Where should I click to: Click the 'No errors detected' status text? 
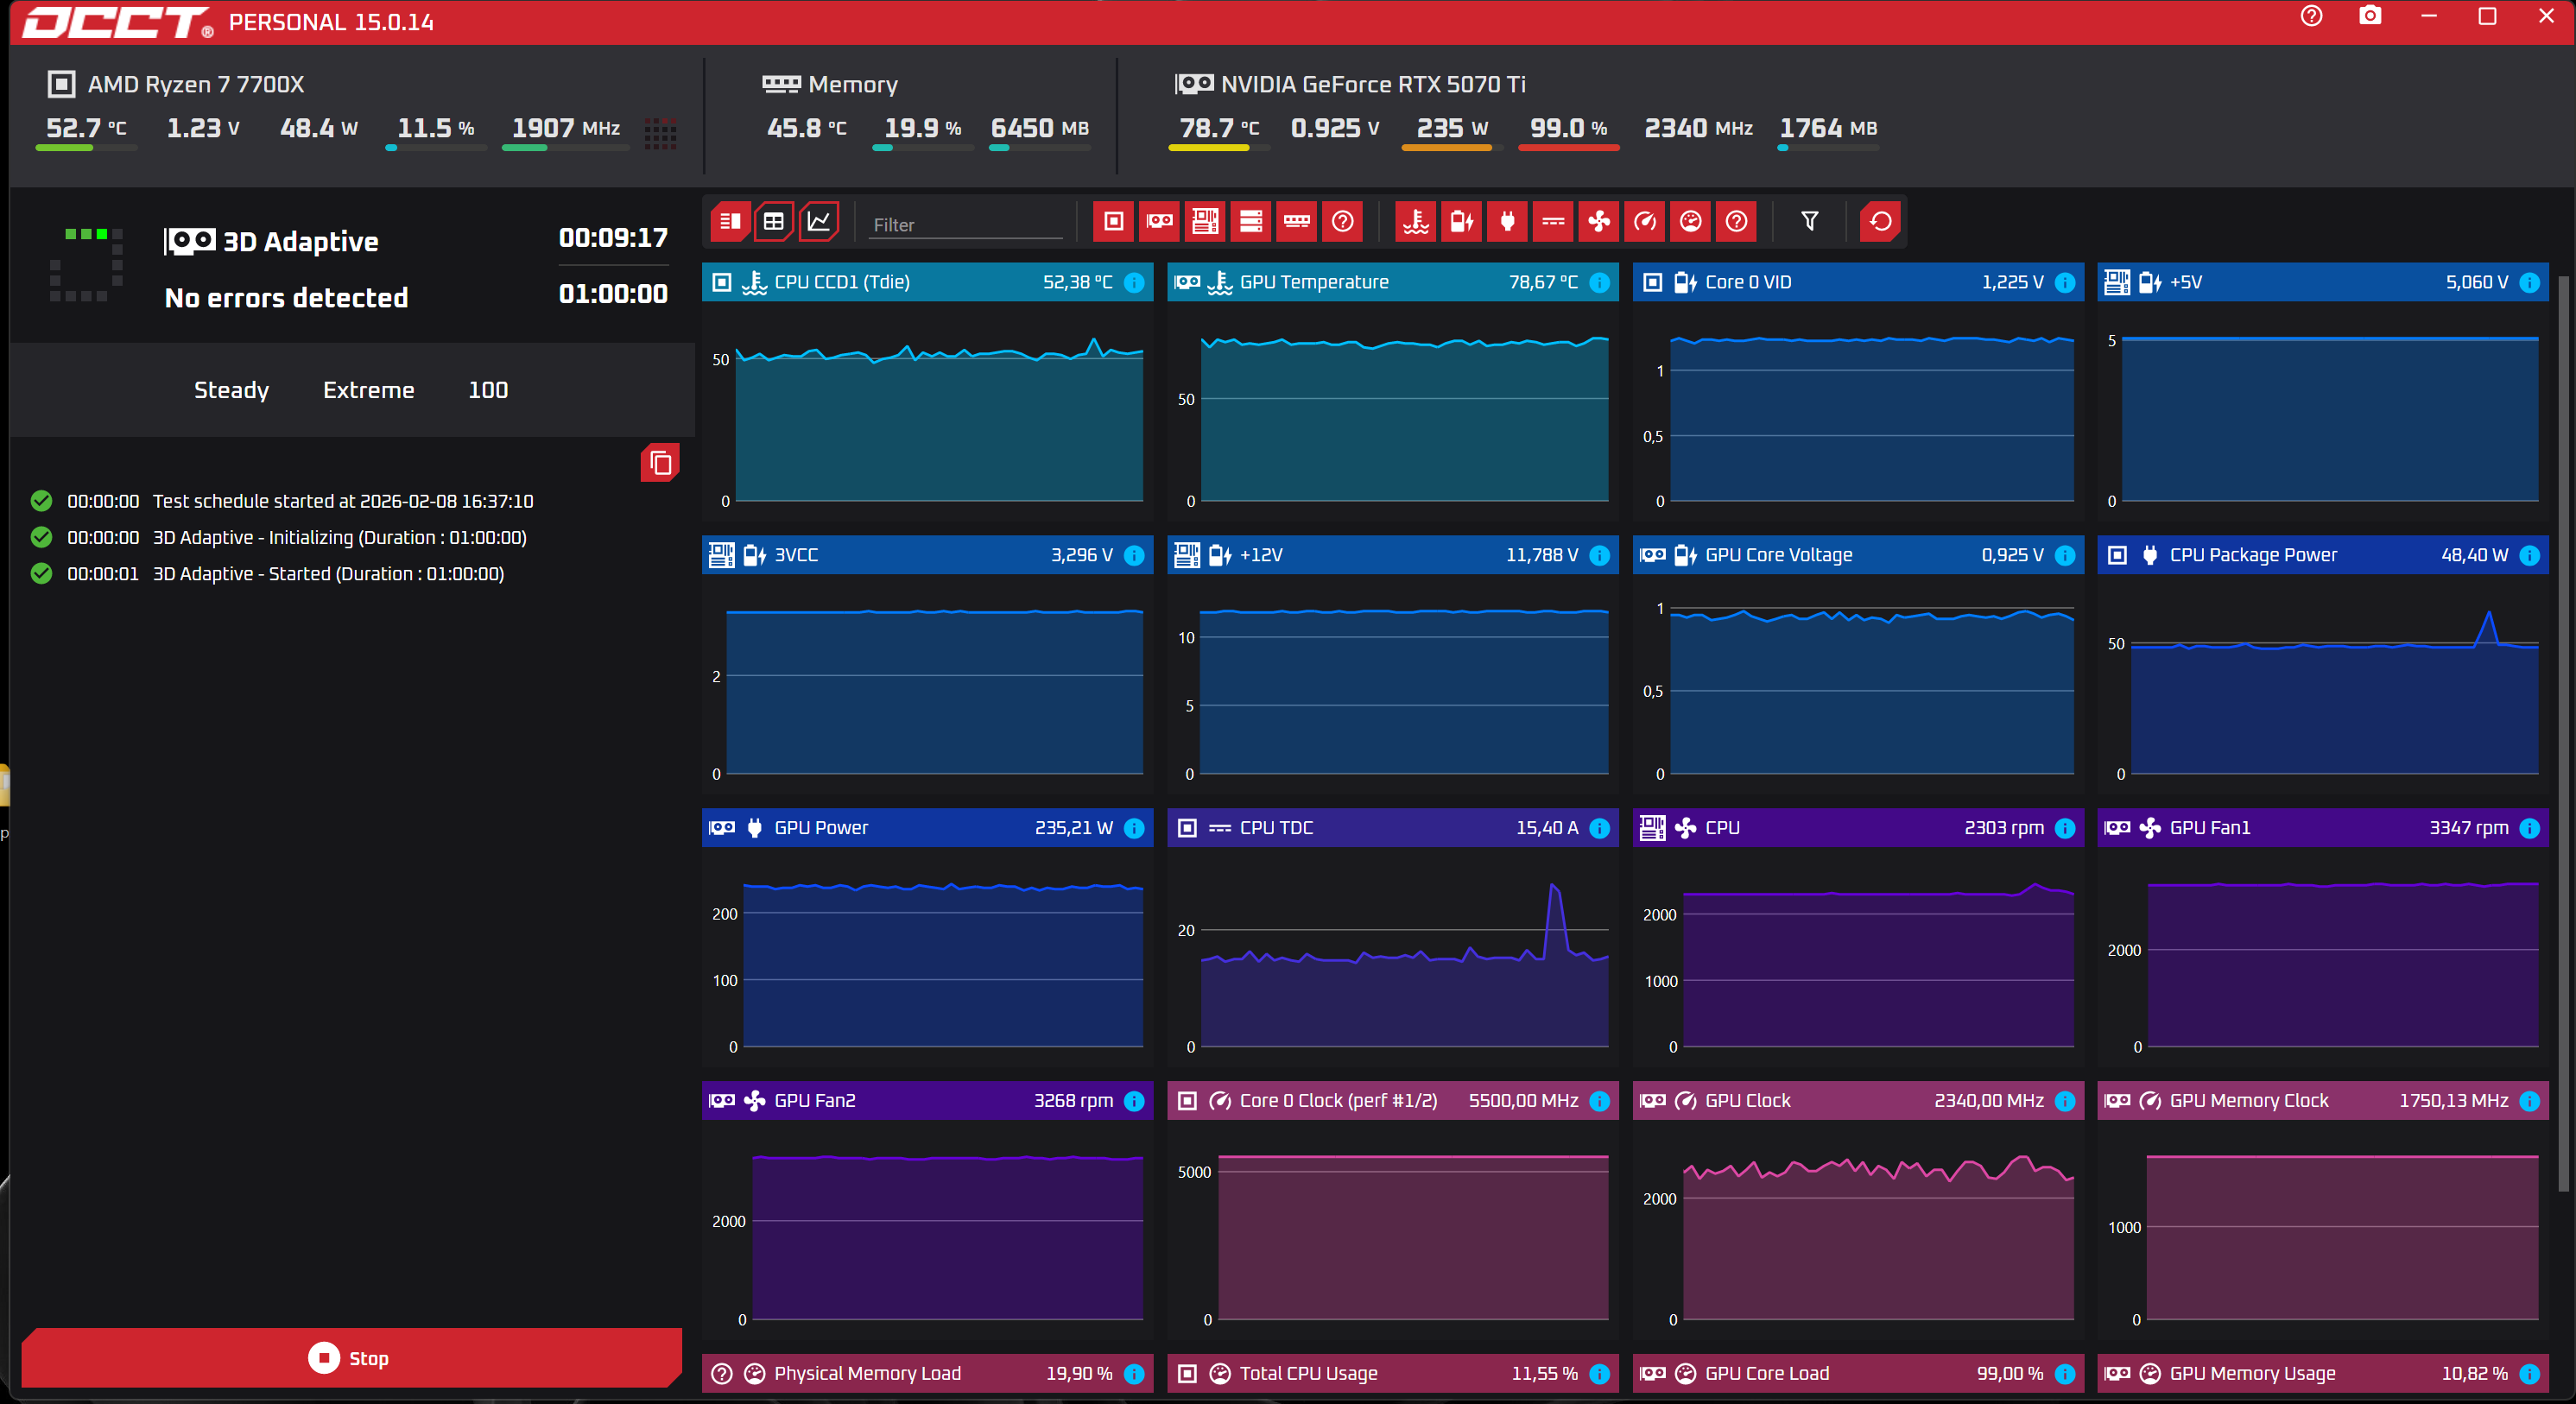pyautogui.click(x=286, y=297)
